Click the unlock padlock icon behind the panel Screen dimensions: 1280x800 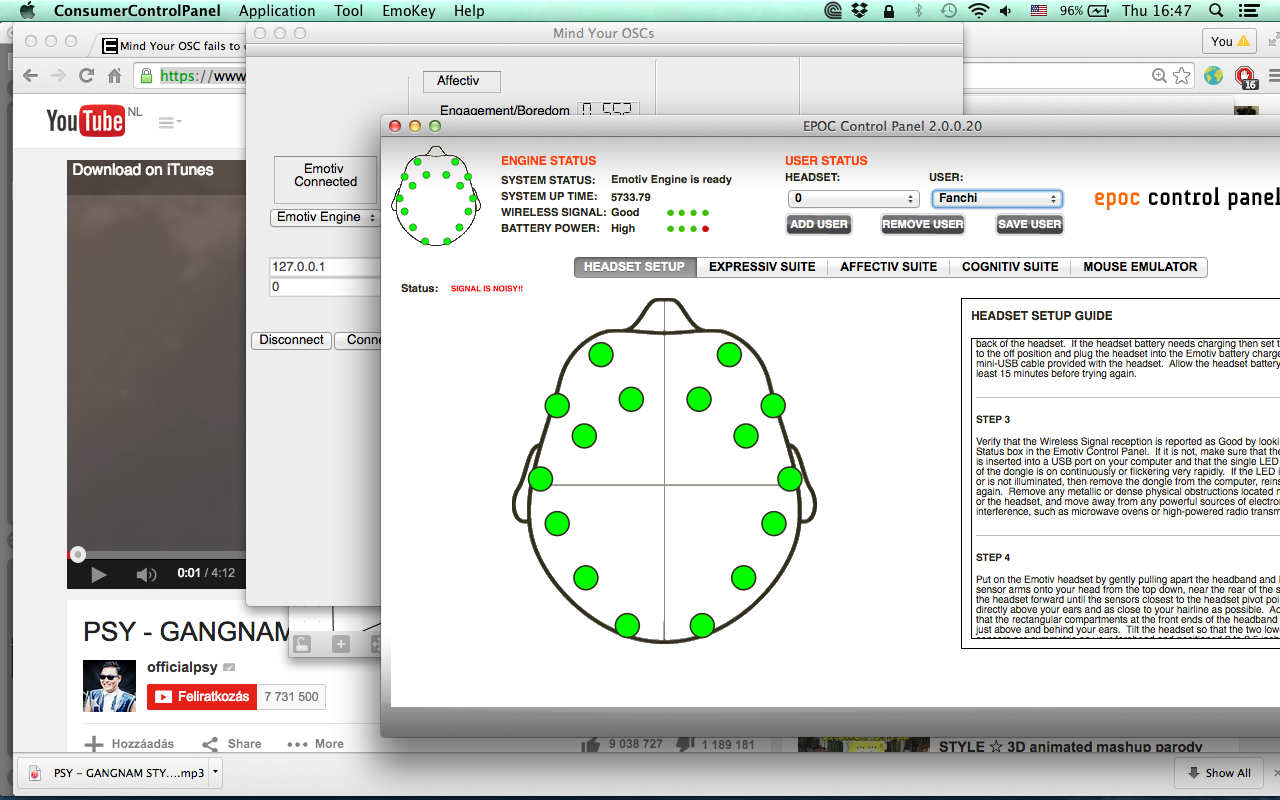(x=303, y=644)
